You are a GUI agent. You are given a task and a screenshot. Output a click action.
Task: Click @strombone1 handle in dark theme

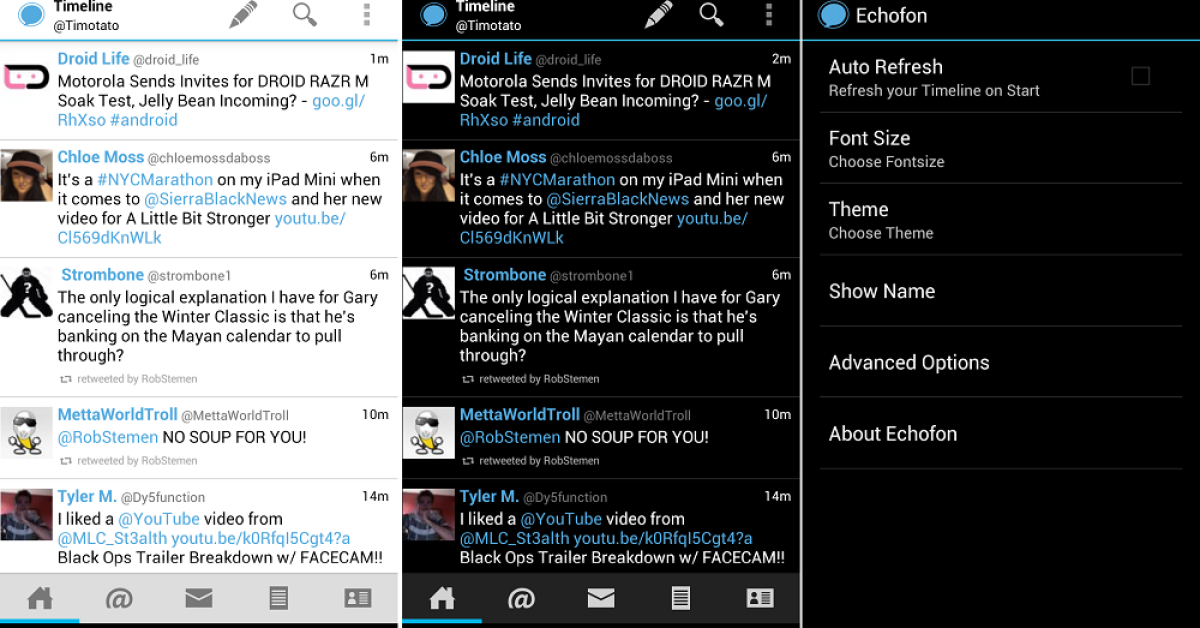(x=592, y=276)
